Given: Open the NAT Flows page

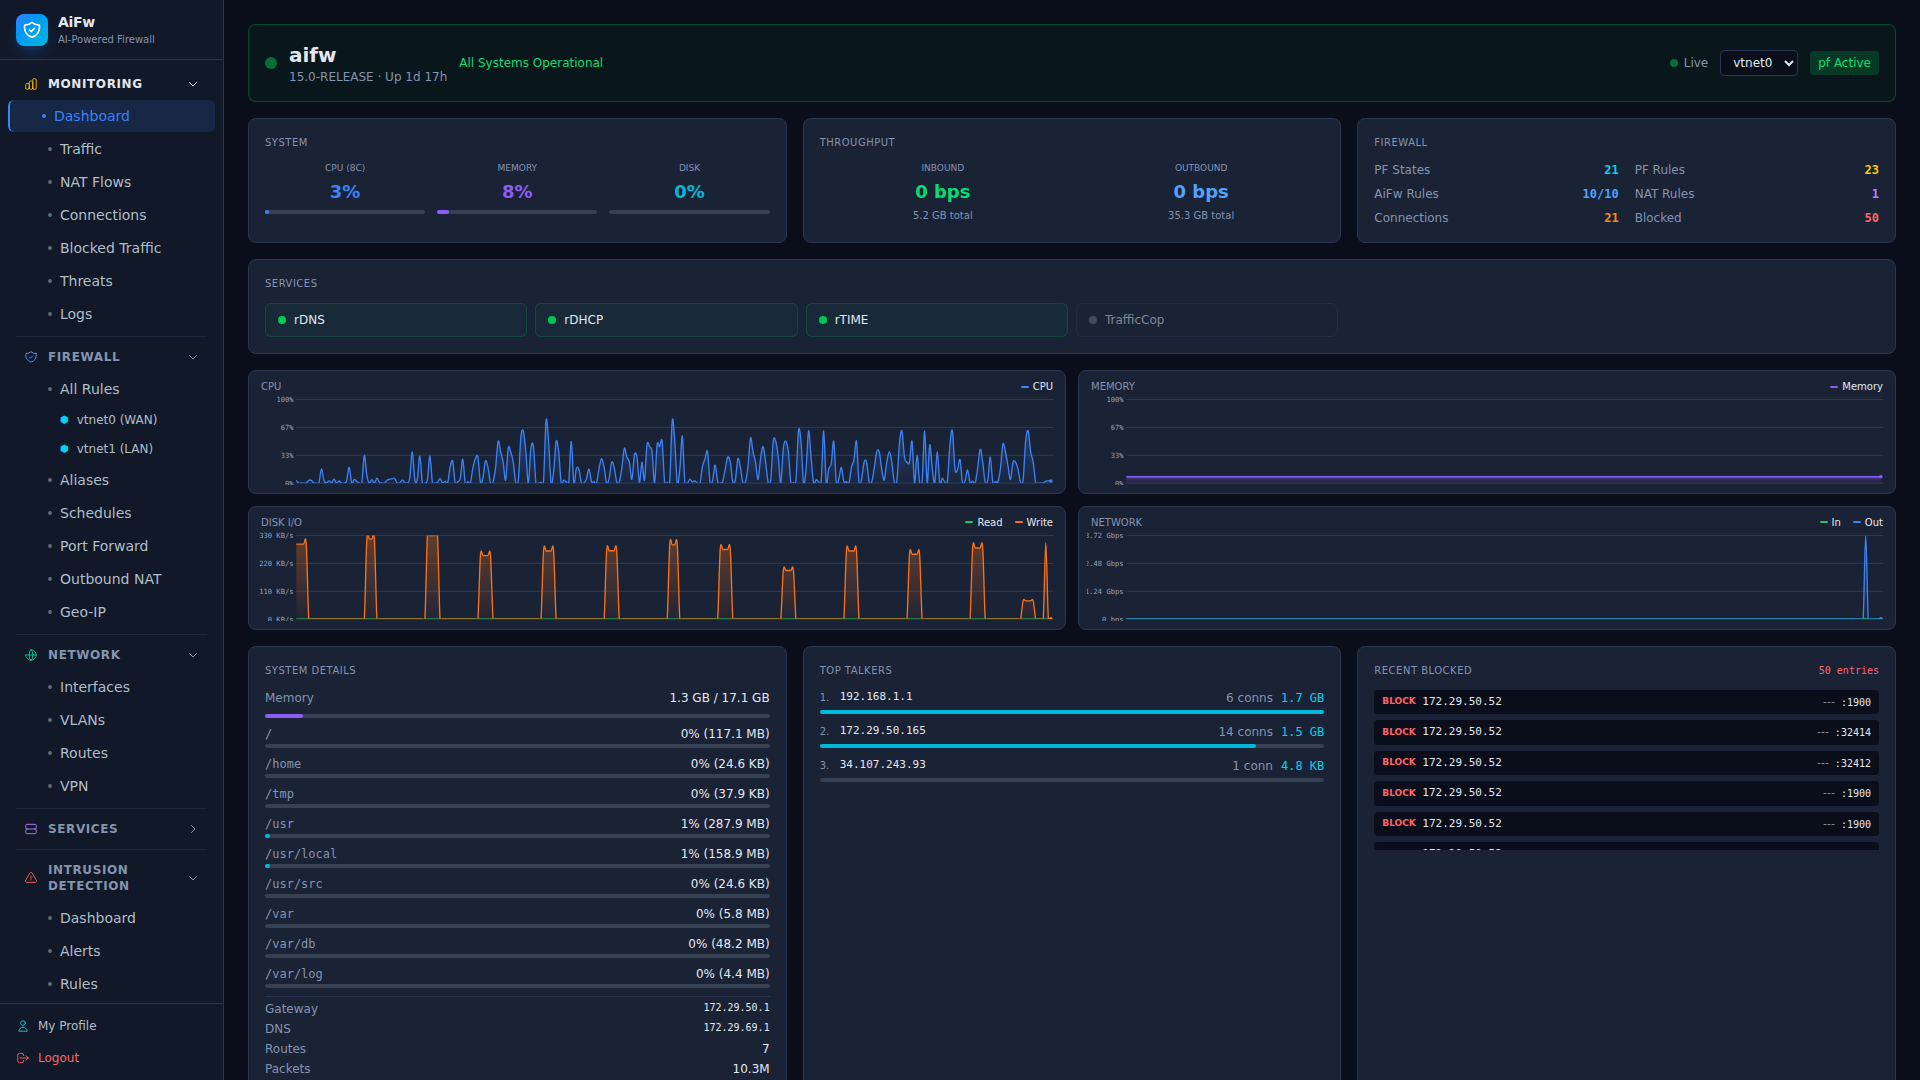Looking at the screenshot, I should 95,182.
